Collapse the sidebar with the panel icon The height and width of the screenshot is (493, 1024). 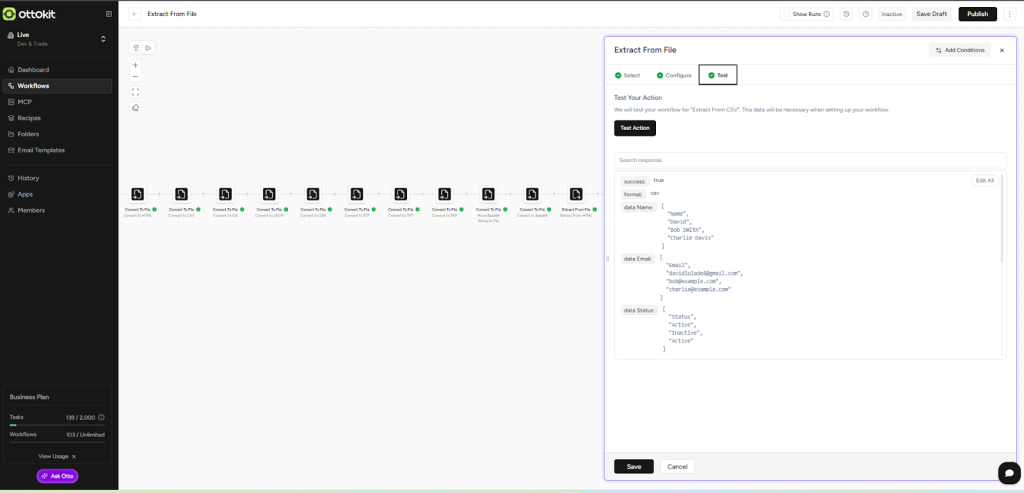tap(109, 14)
